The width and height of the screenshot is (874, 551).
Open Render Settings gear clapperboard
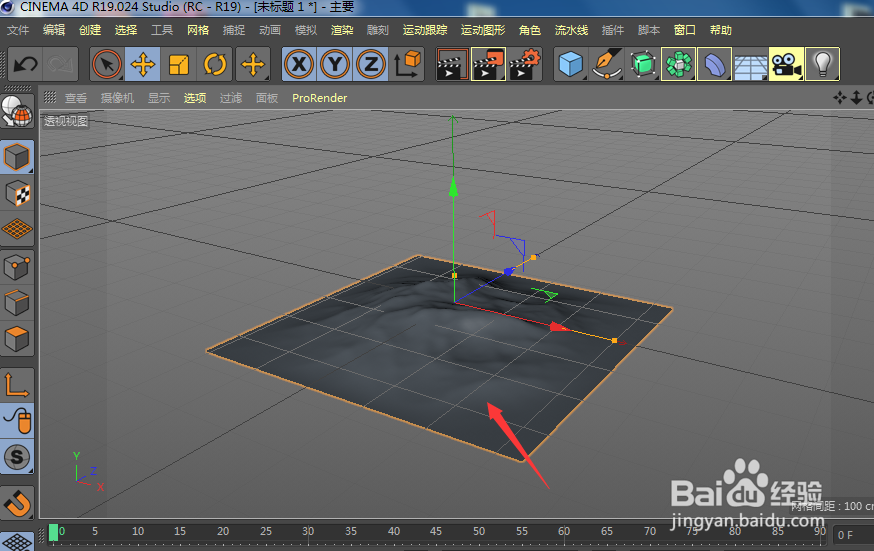point(525,65)
